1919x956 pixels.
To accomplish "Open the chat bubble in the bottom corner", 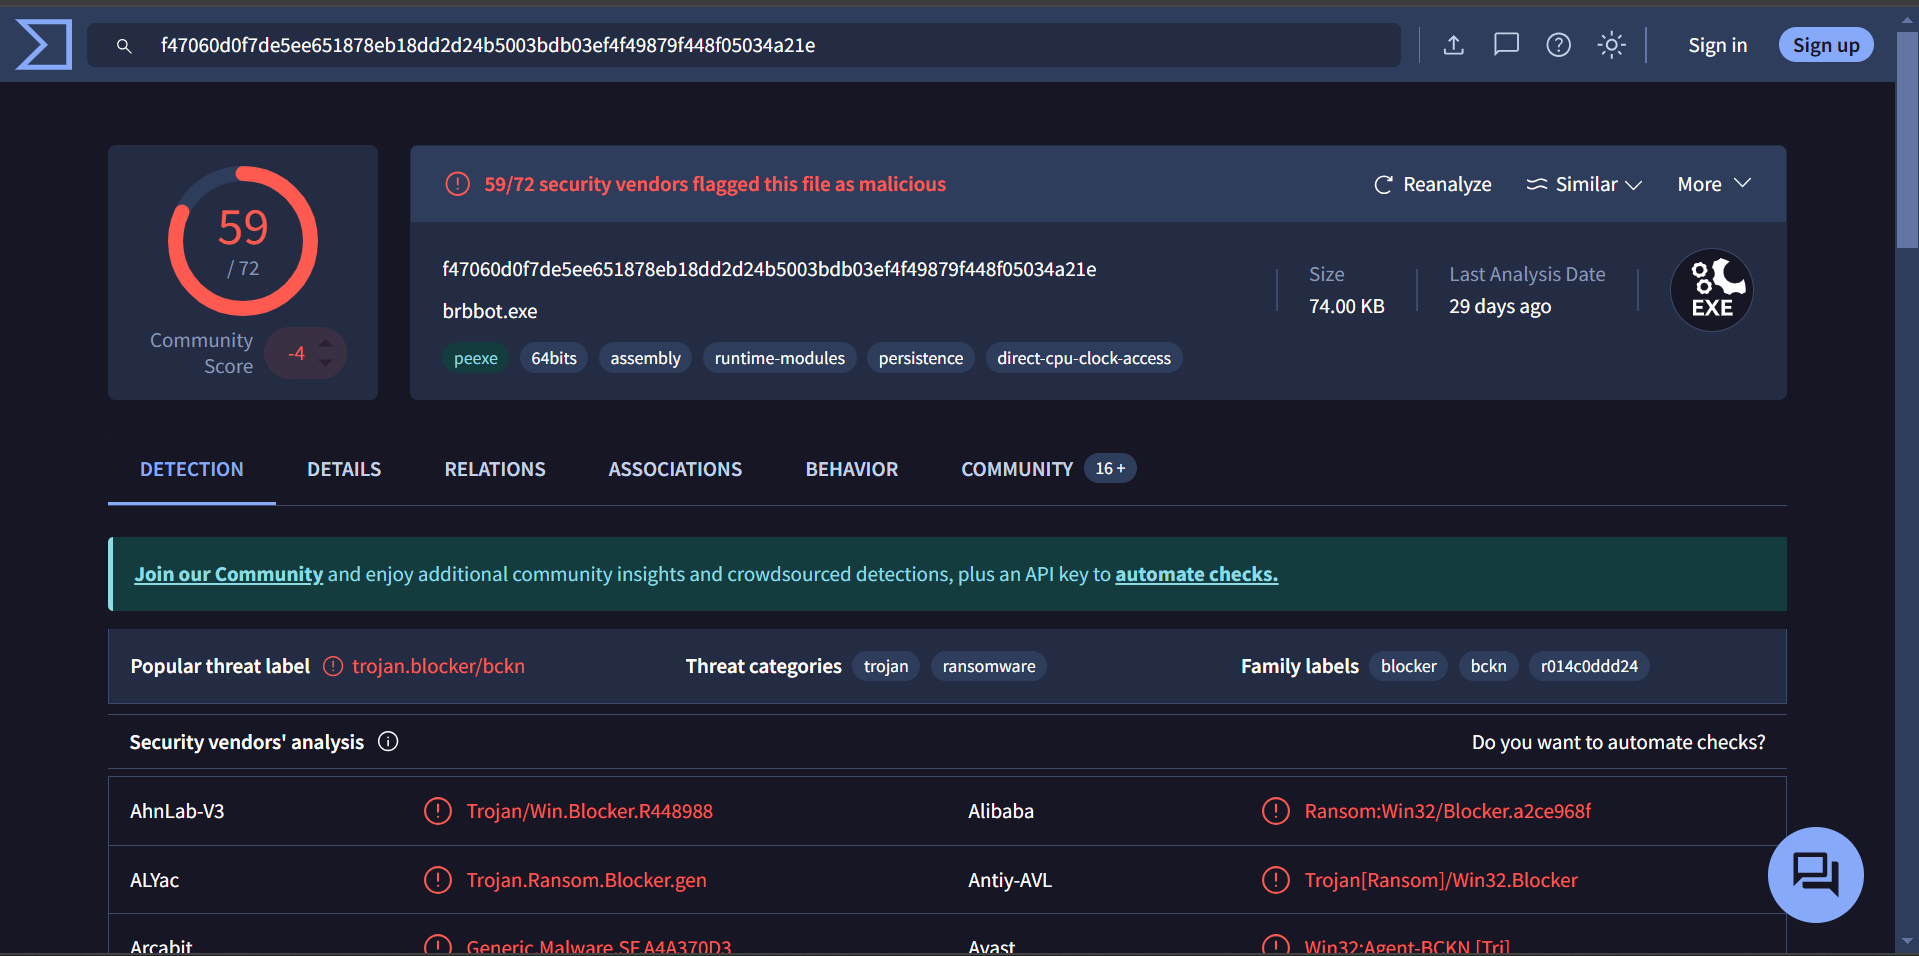I will click(1815, 874).
